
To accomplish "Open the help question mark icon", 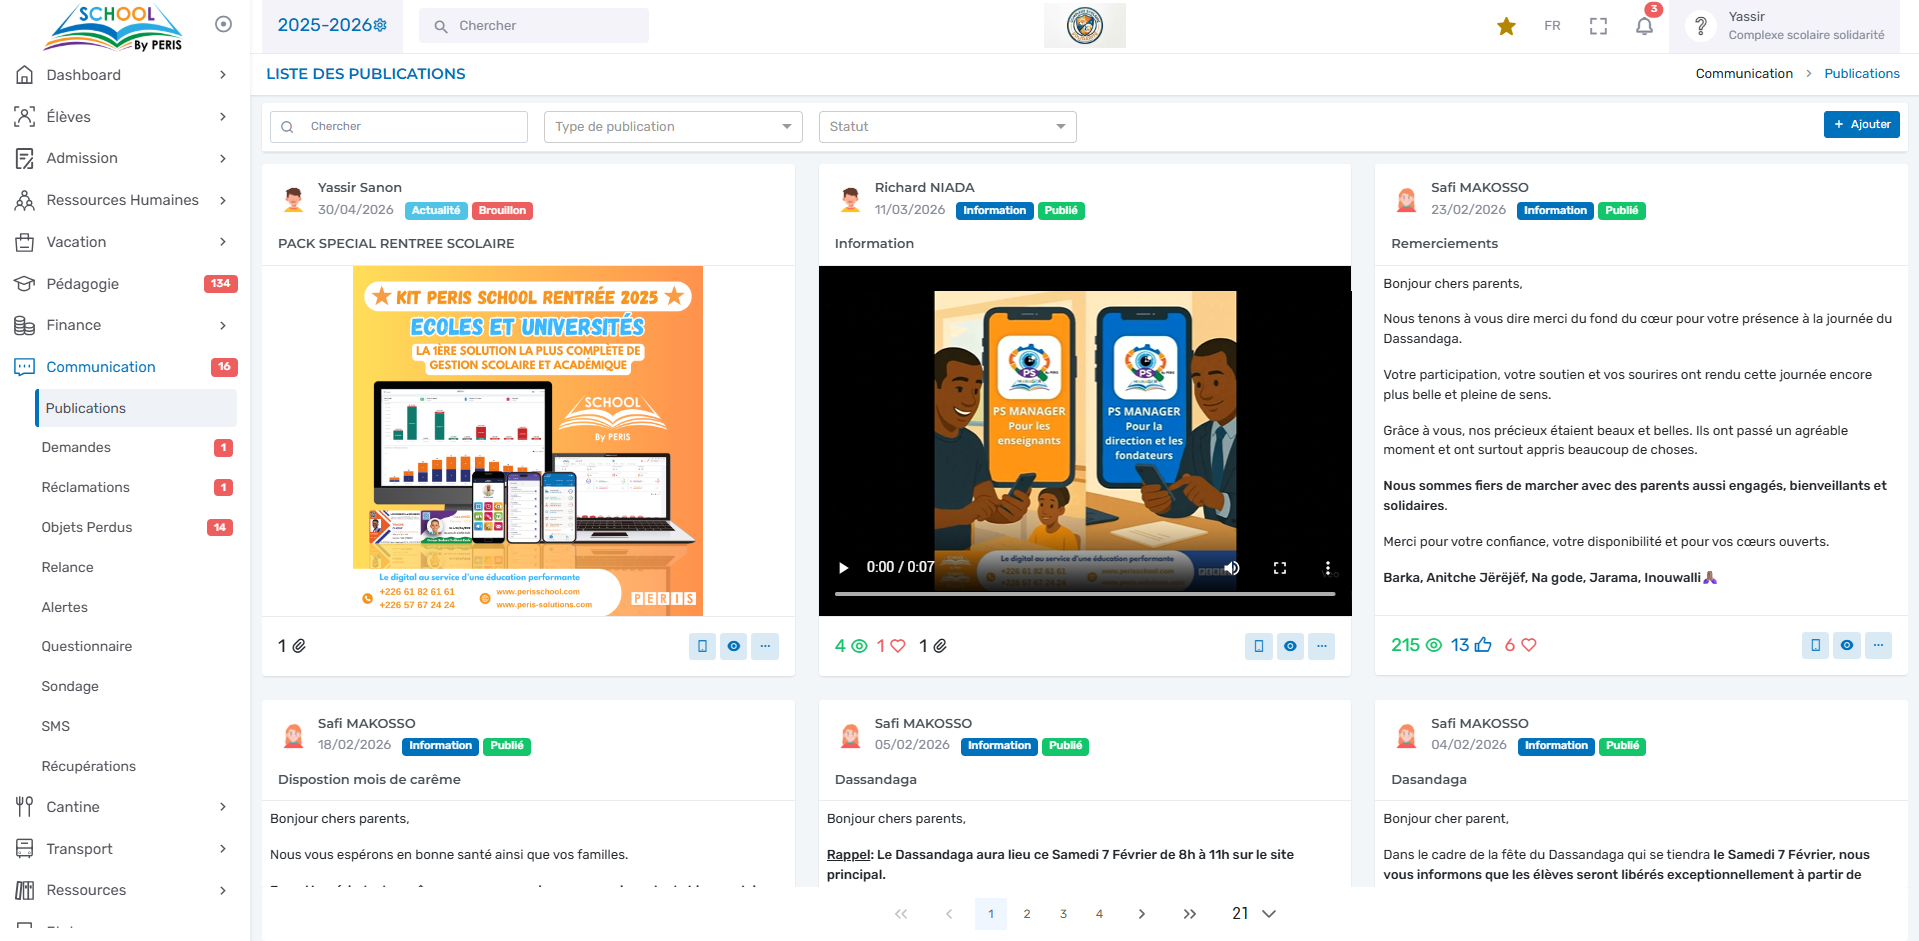I will point(1700,26).
